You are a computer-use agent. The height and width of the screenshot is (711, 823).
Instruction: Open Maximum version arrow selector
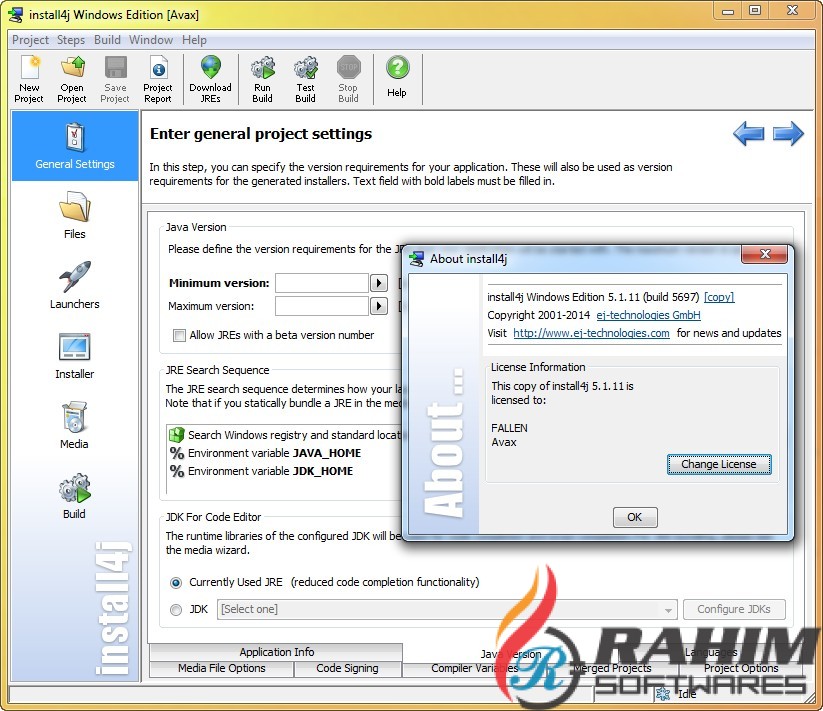(x=378, y=306)
